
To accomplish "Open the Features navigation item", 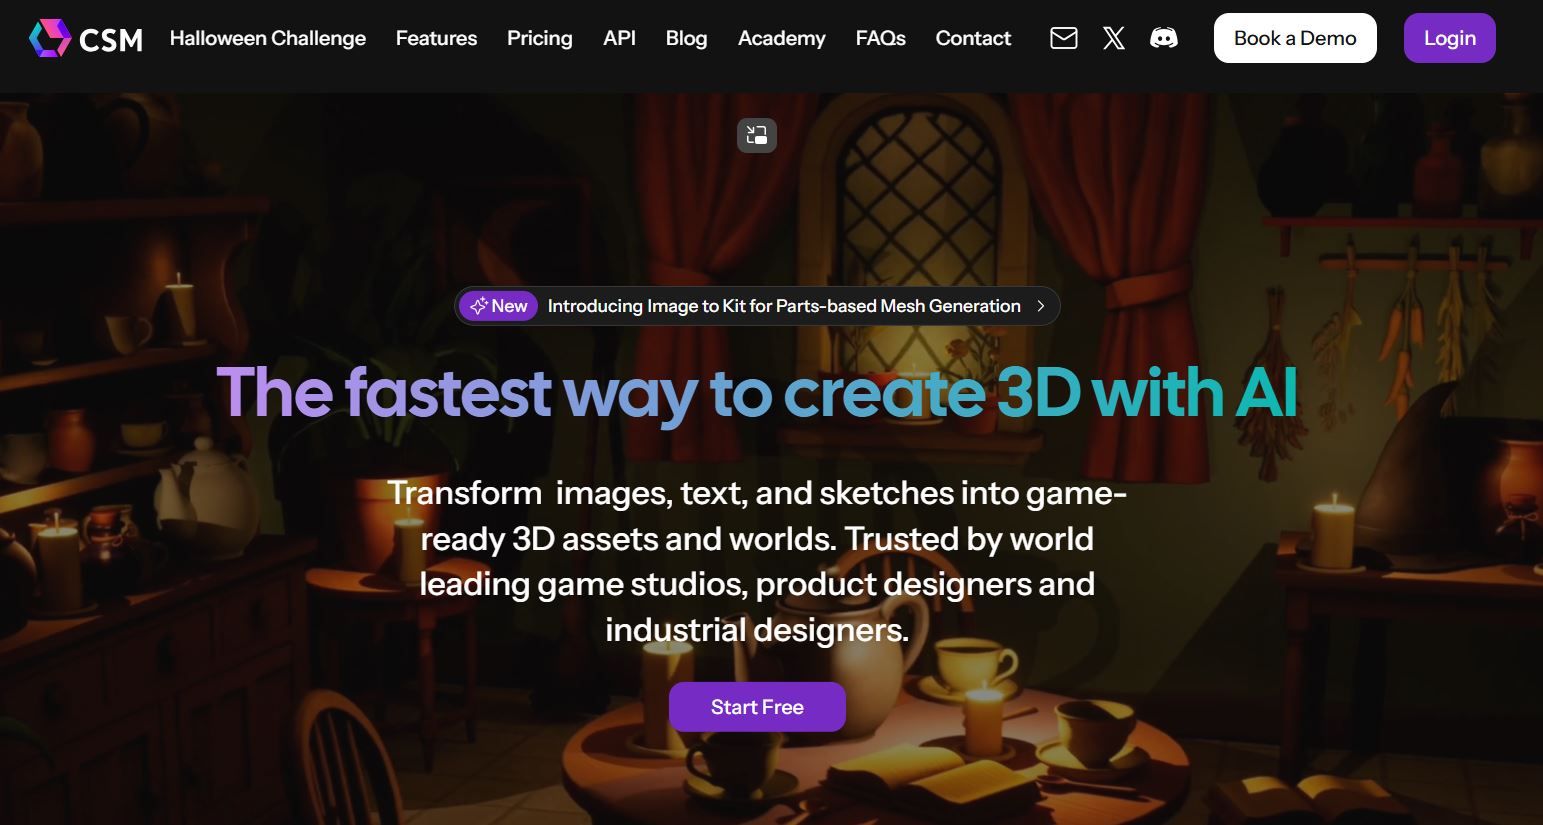I will coord(436,38).
